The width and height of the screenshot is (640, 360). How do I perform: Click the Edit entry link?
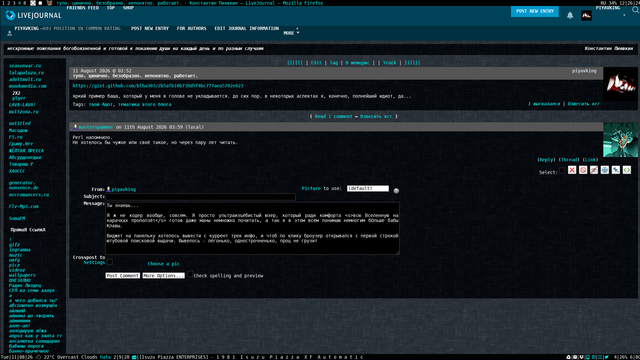pos(316,63)
